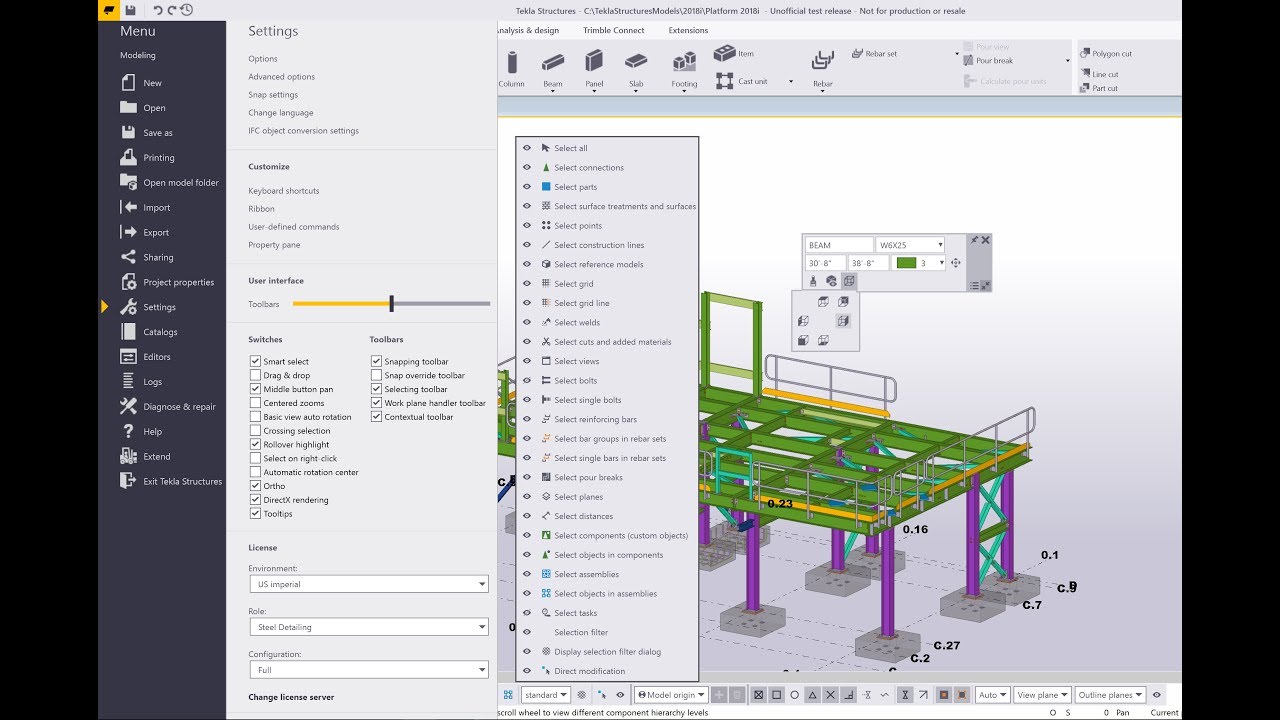The image size is (1280, 720).
Task: Open the View plane dropdown
Action: click(x=1042, y=694)
